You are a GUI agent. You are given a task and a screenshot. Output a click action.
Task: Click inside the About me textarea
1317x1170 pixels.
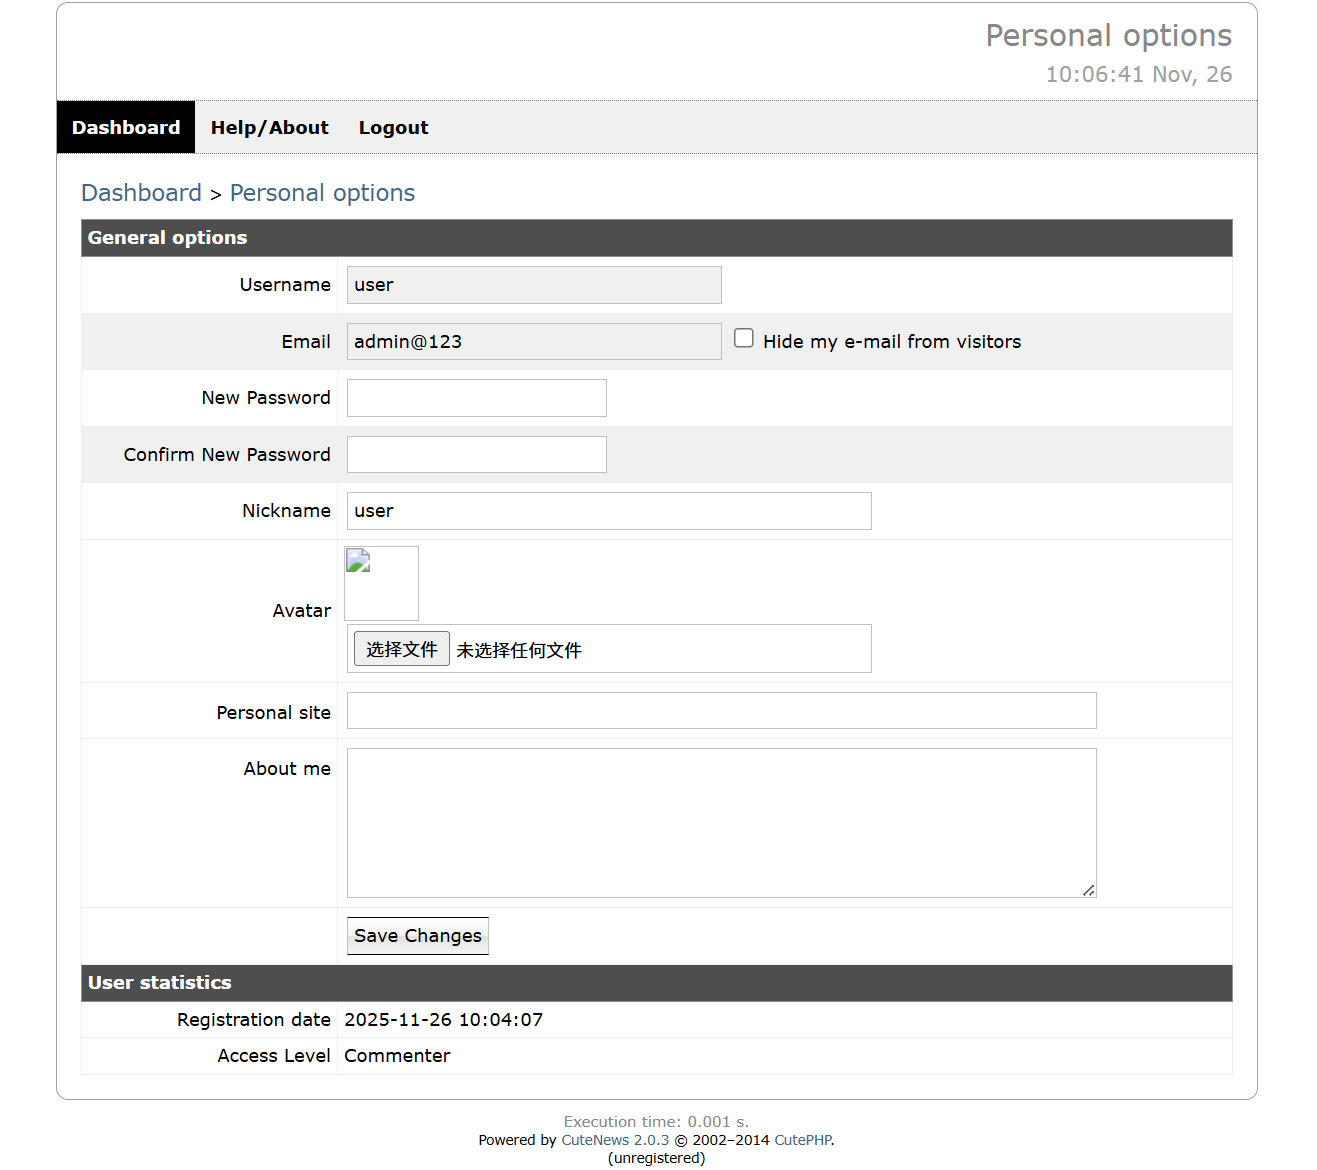(x=721, y=822)
